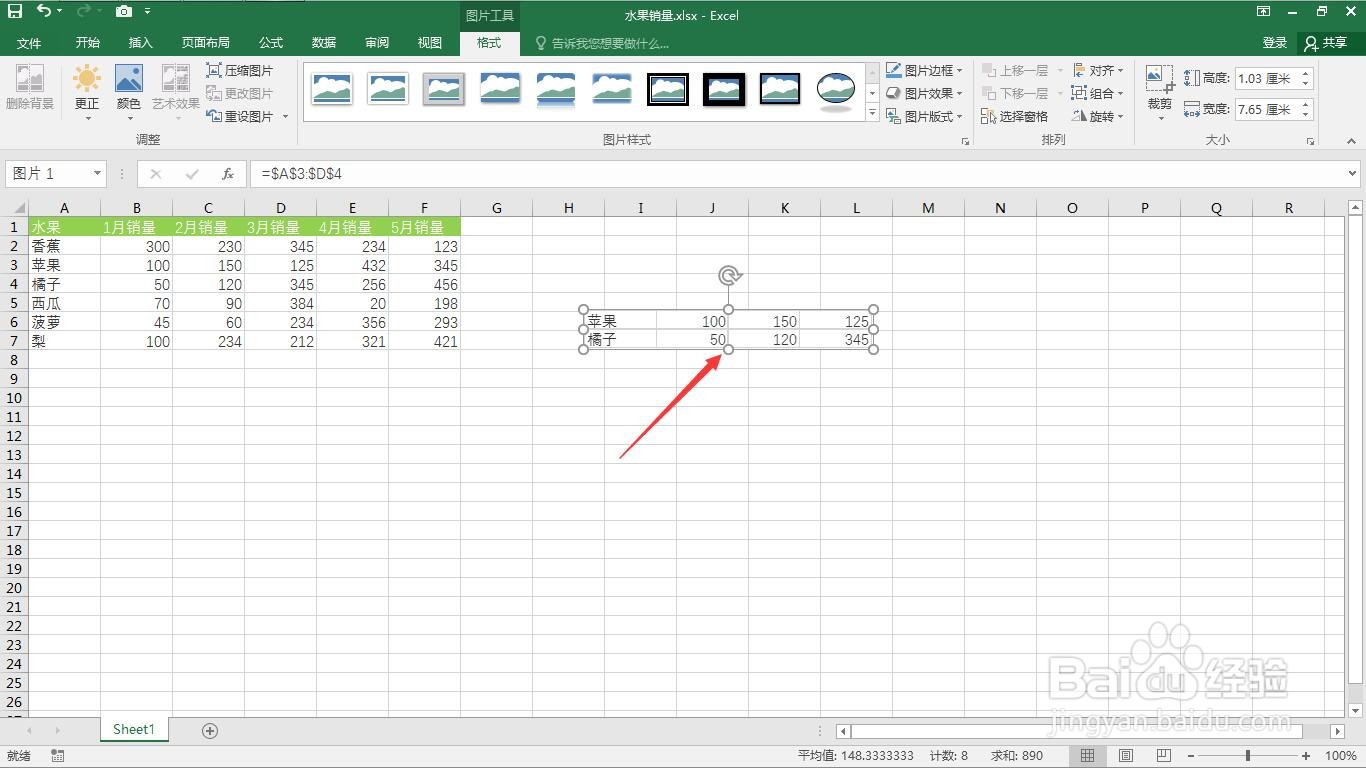This screenshot has height=768, width=1366.
Task: Click Ribbon Display Options icon in title bar
Action: point(1264,12)
